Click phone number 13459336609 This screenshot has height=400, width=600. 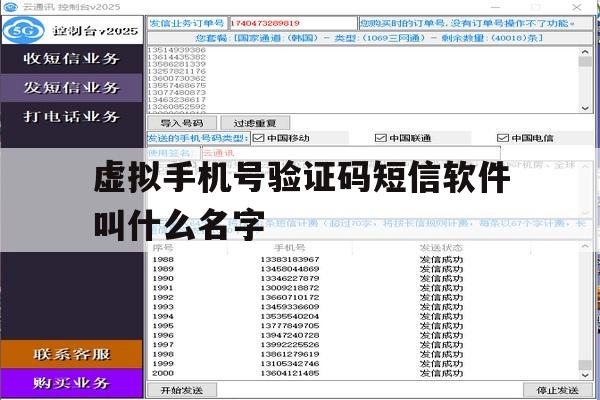[x=290, y=307]
